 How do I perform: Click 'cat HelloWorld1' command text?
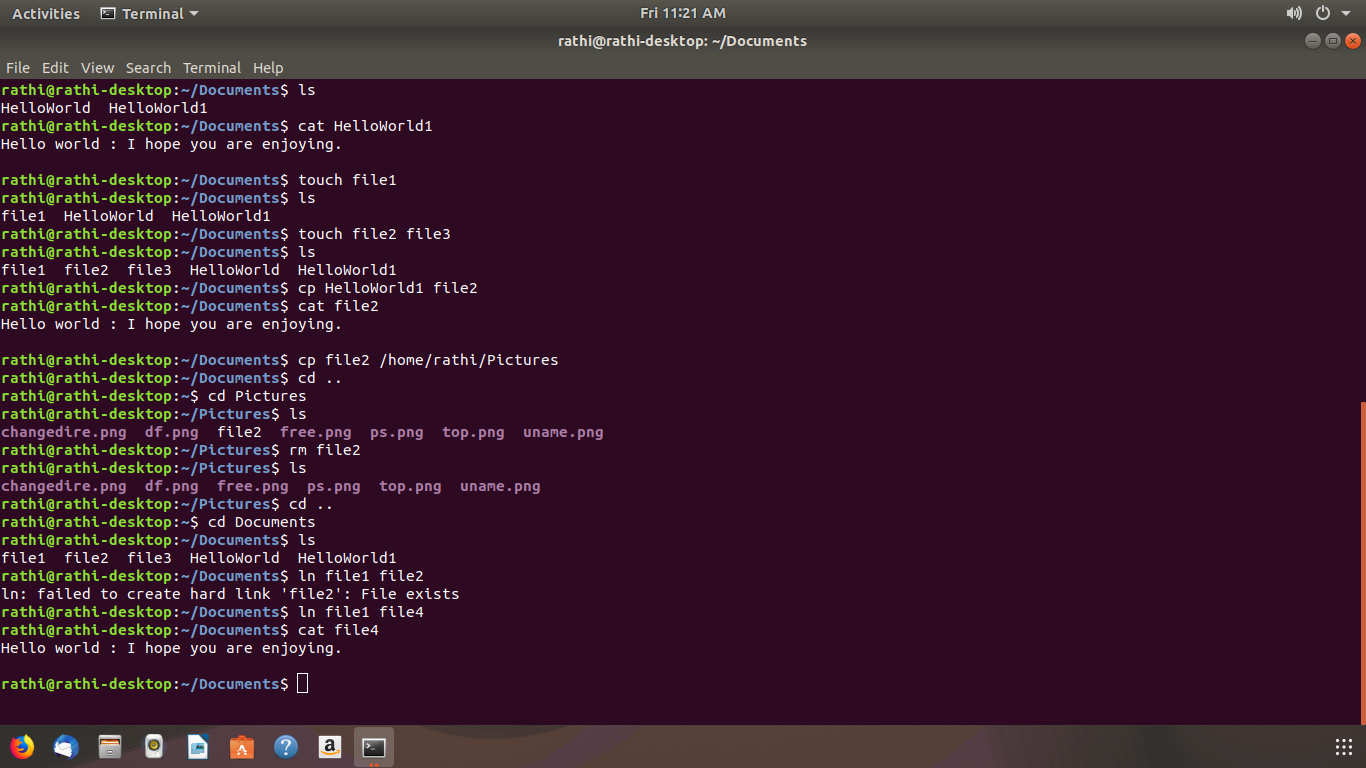(365, 126)
